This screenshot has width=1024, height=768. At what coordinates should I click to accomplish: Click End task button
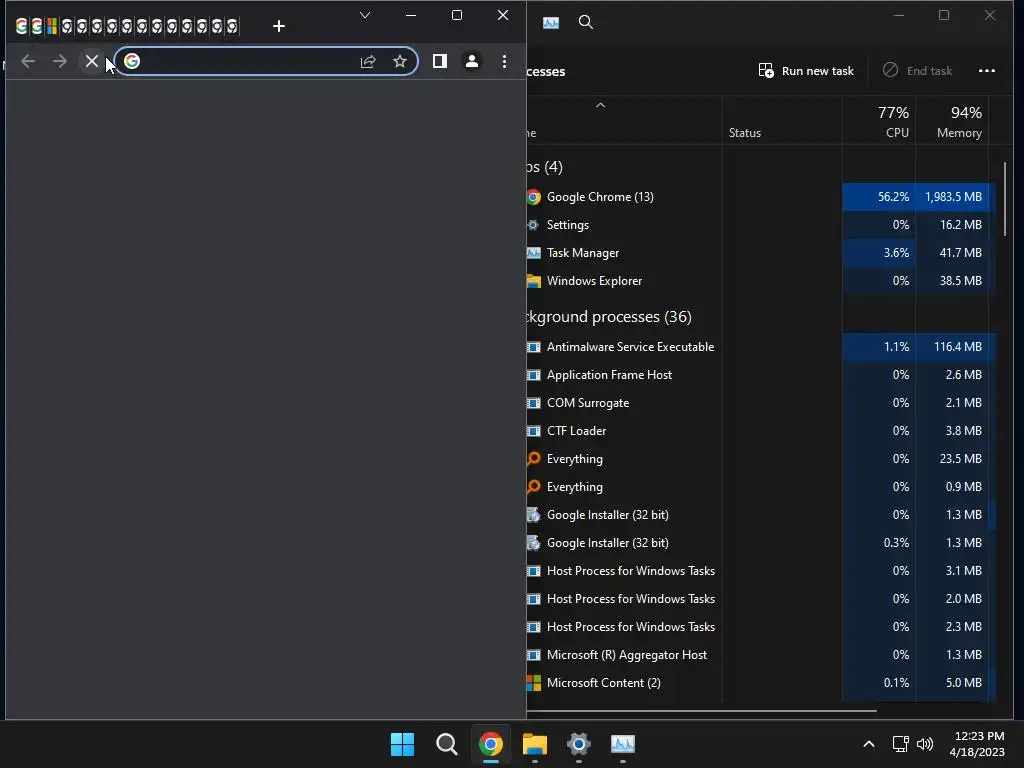[918, 71]
